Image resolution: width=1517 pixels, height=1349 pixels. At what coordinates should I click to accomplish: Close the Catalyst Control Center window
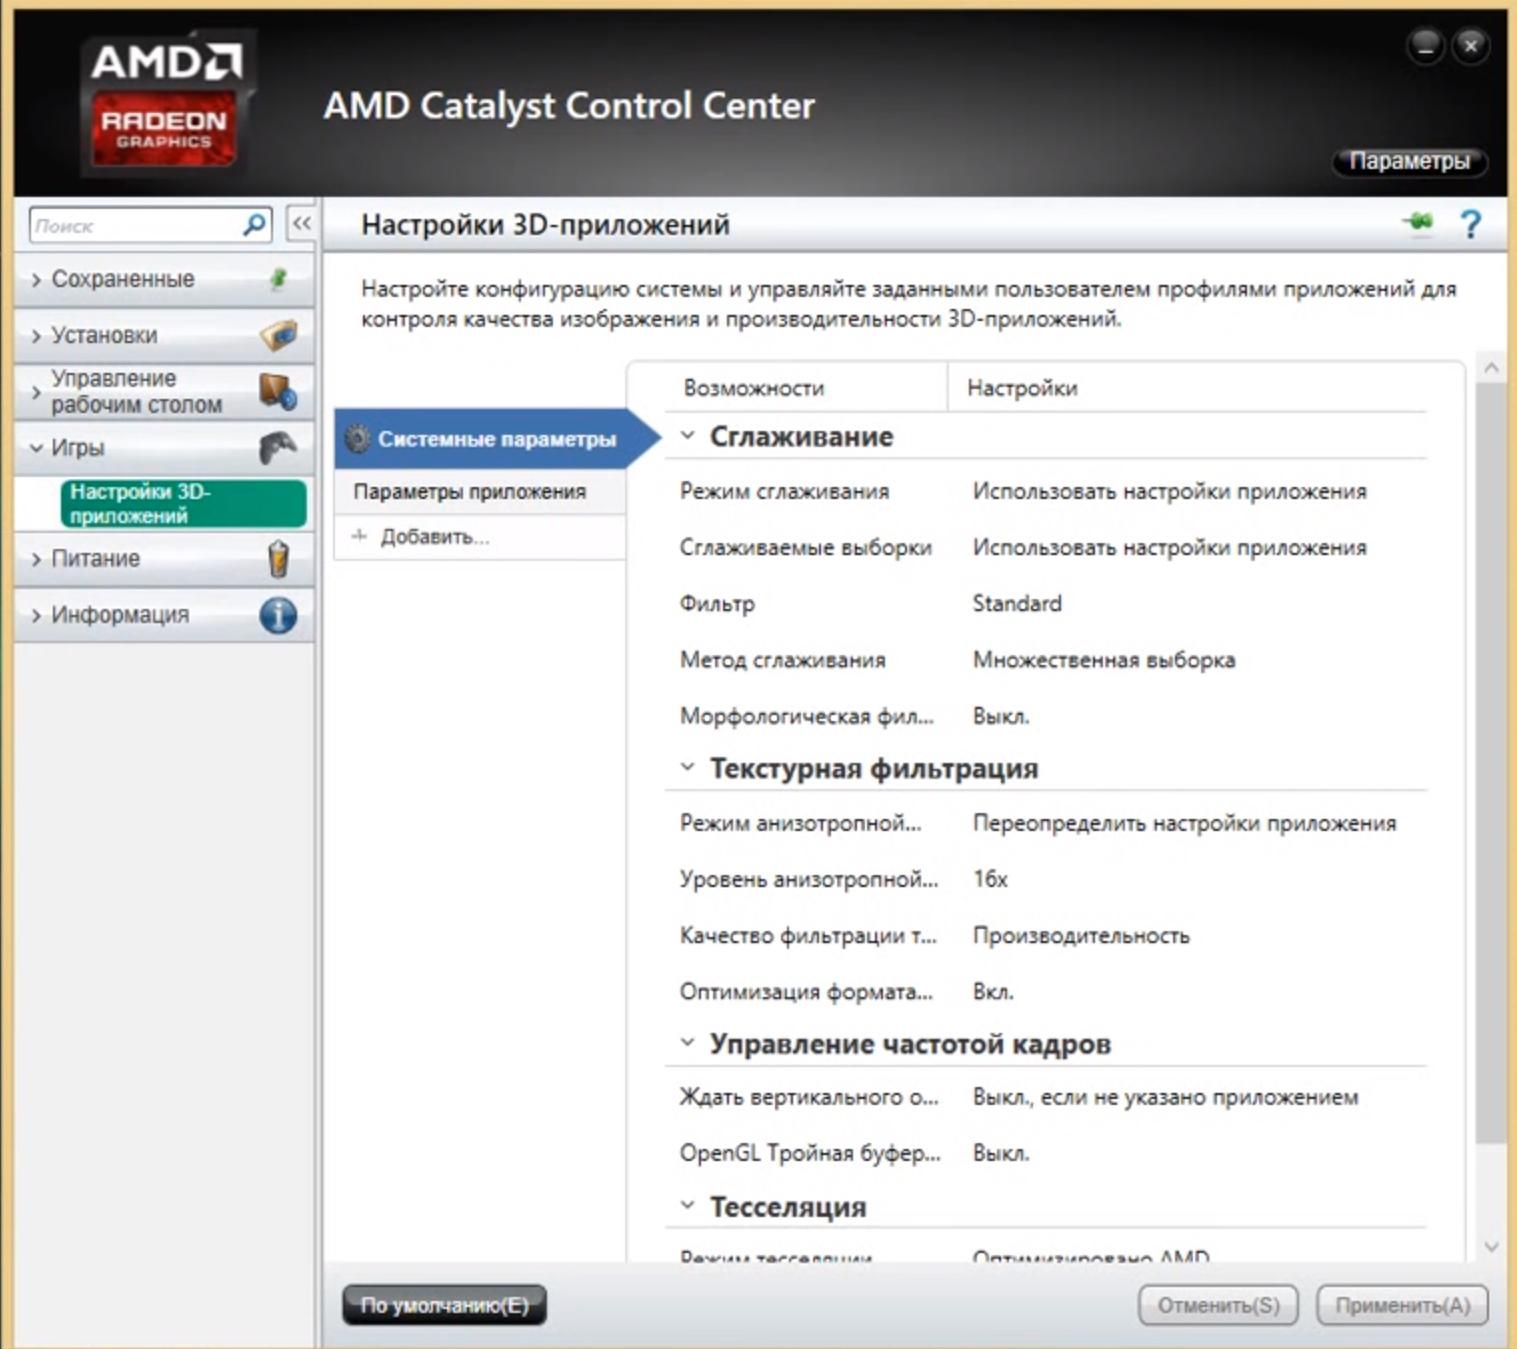(x=1470, y=45)
